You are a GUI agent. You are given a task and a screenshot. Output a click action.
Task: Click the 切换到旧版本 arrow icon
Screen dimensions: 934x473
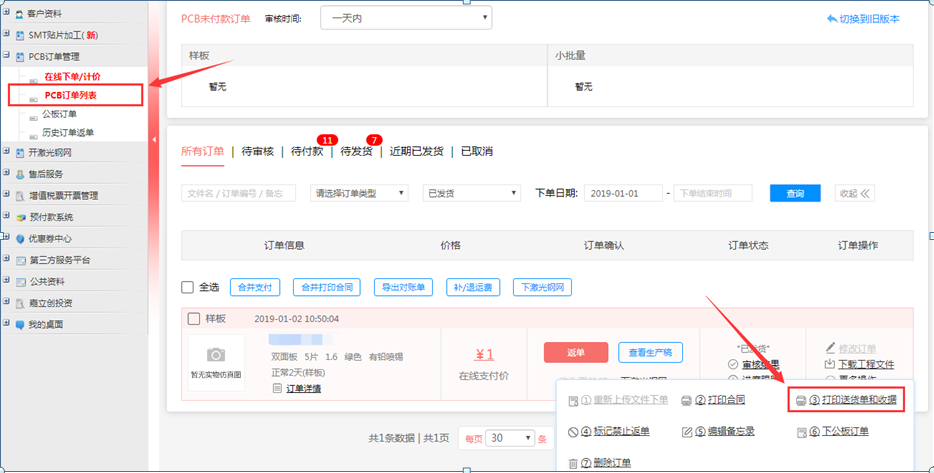click(x=832, y=19)
